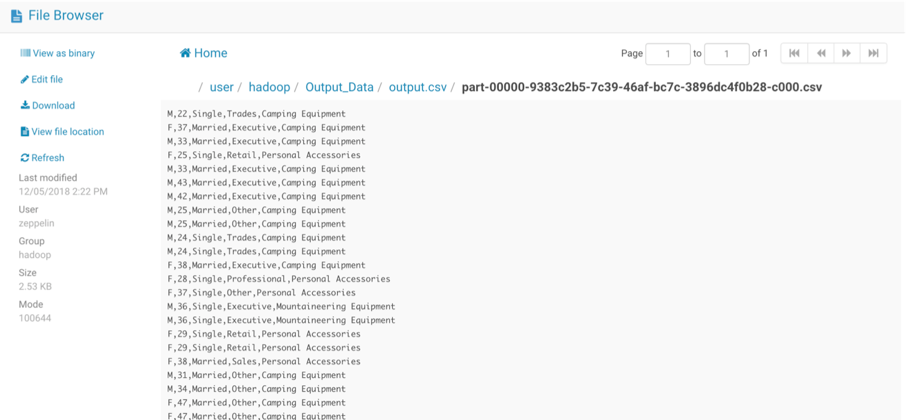
Task: Open the user breadcrumb folder
Action: coord(221,87)
